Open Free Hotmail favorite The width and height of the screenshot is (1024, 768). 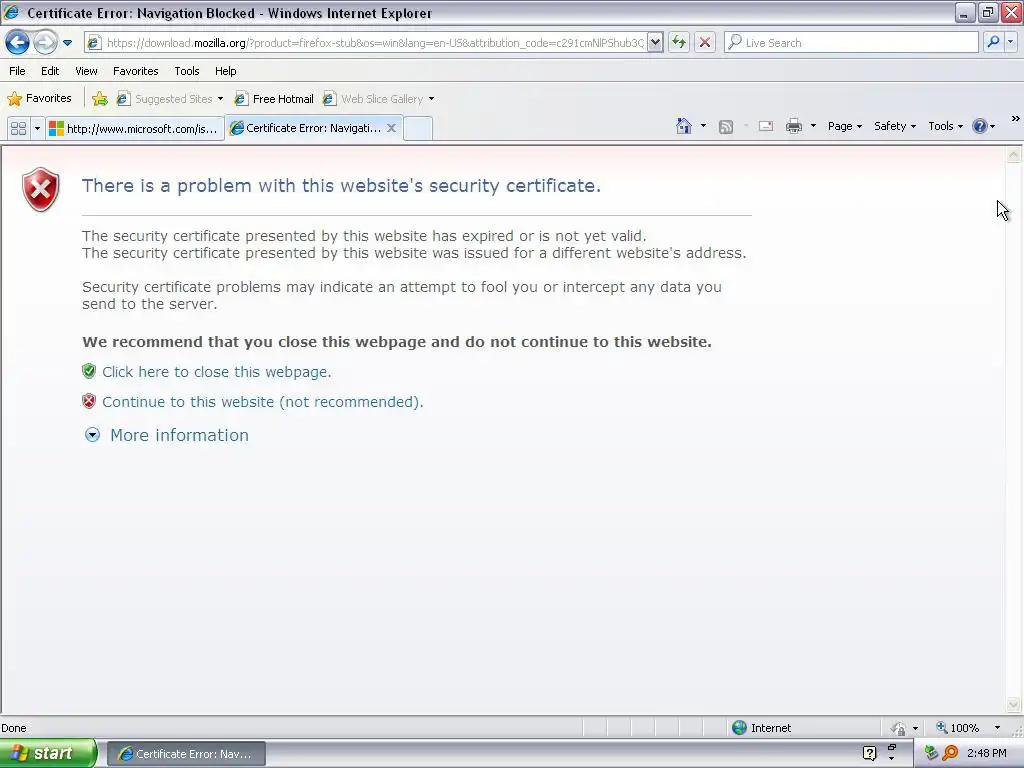(x=274, y=99)
